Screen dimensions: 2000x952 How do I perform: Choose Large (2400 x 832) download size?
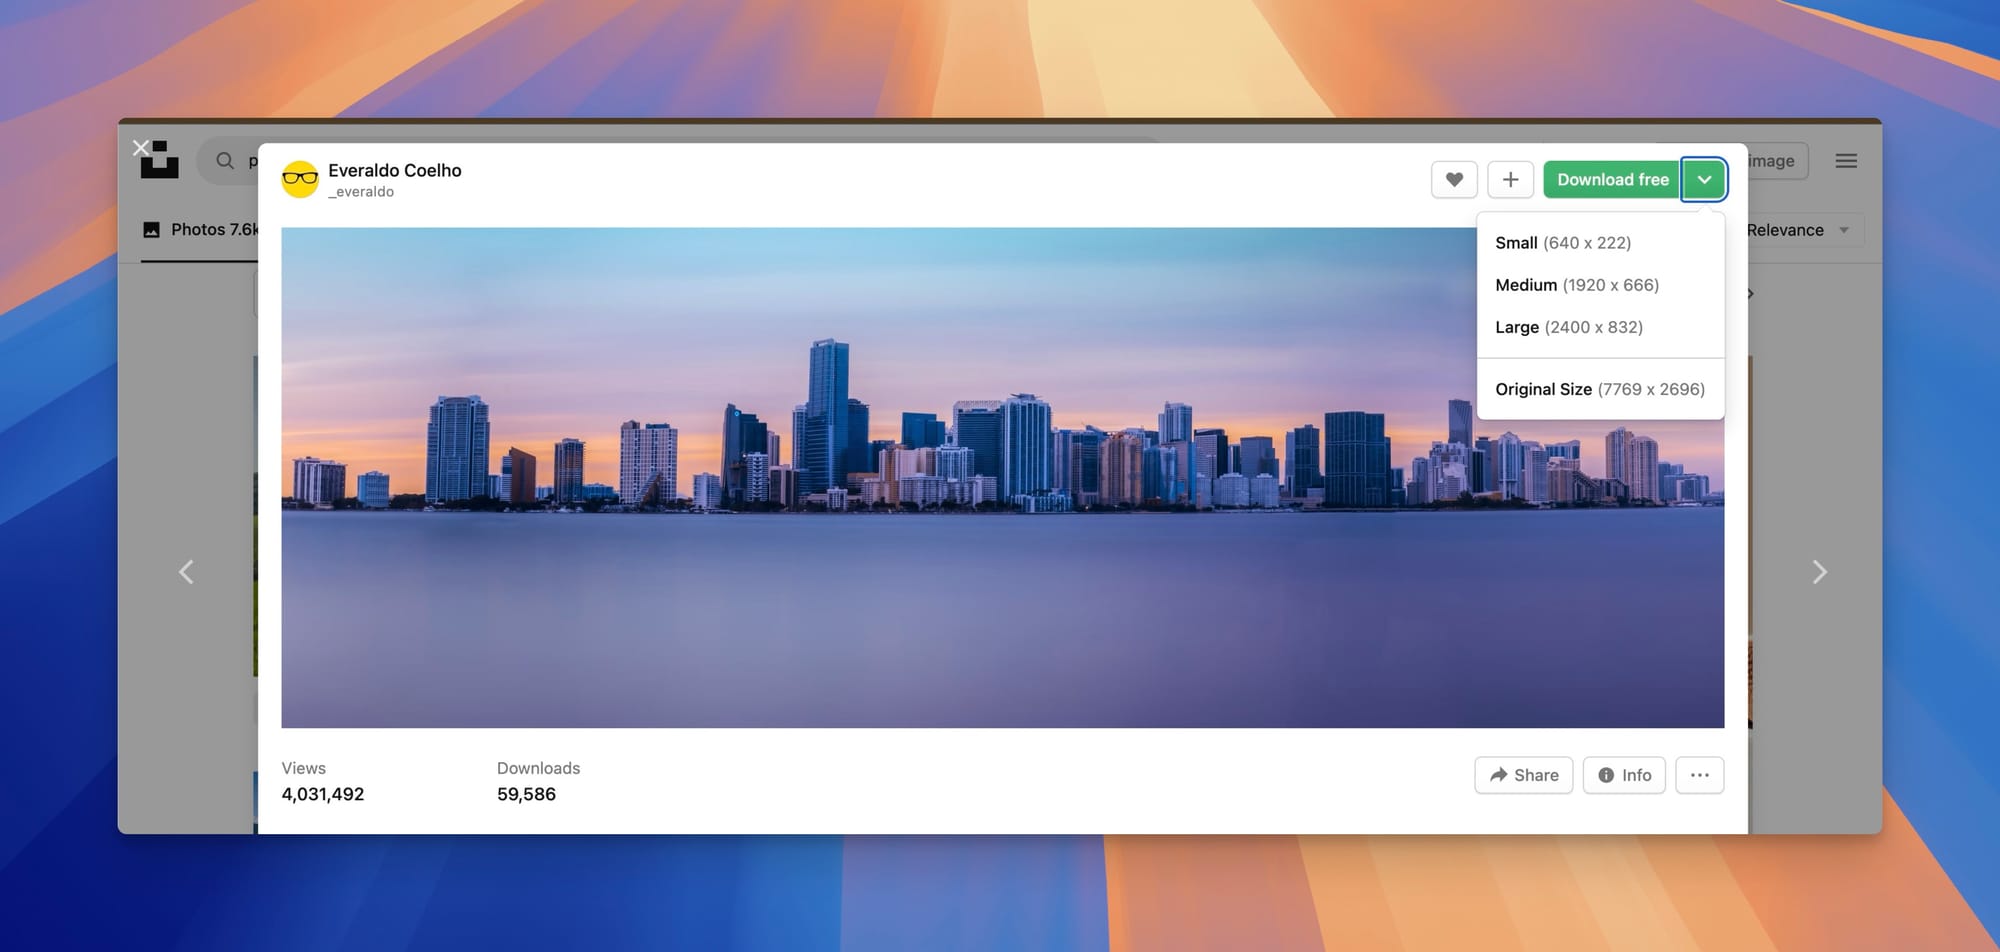pyautogui.click(x=1568, y=327)
